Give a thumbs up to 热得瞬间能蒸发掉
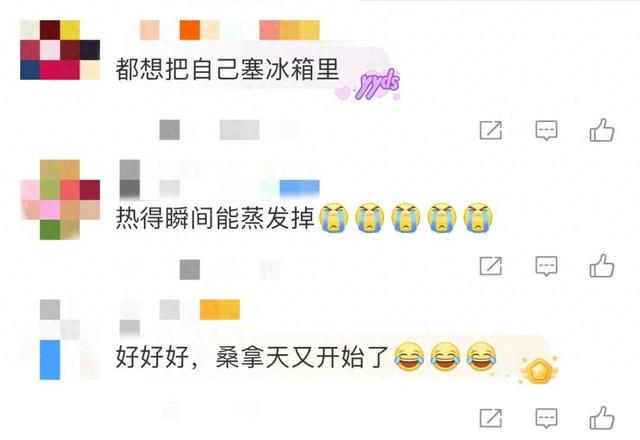 pos(602,266)
